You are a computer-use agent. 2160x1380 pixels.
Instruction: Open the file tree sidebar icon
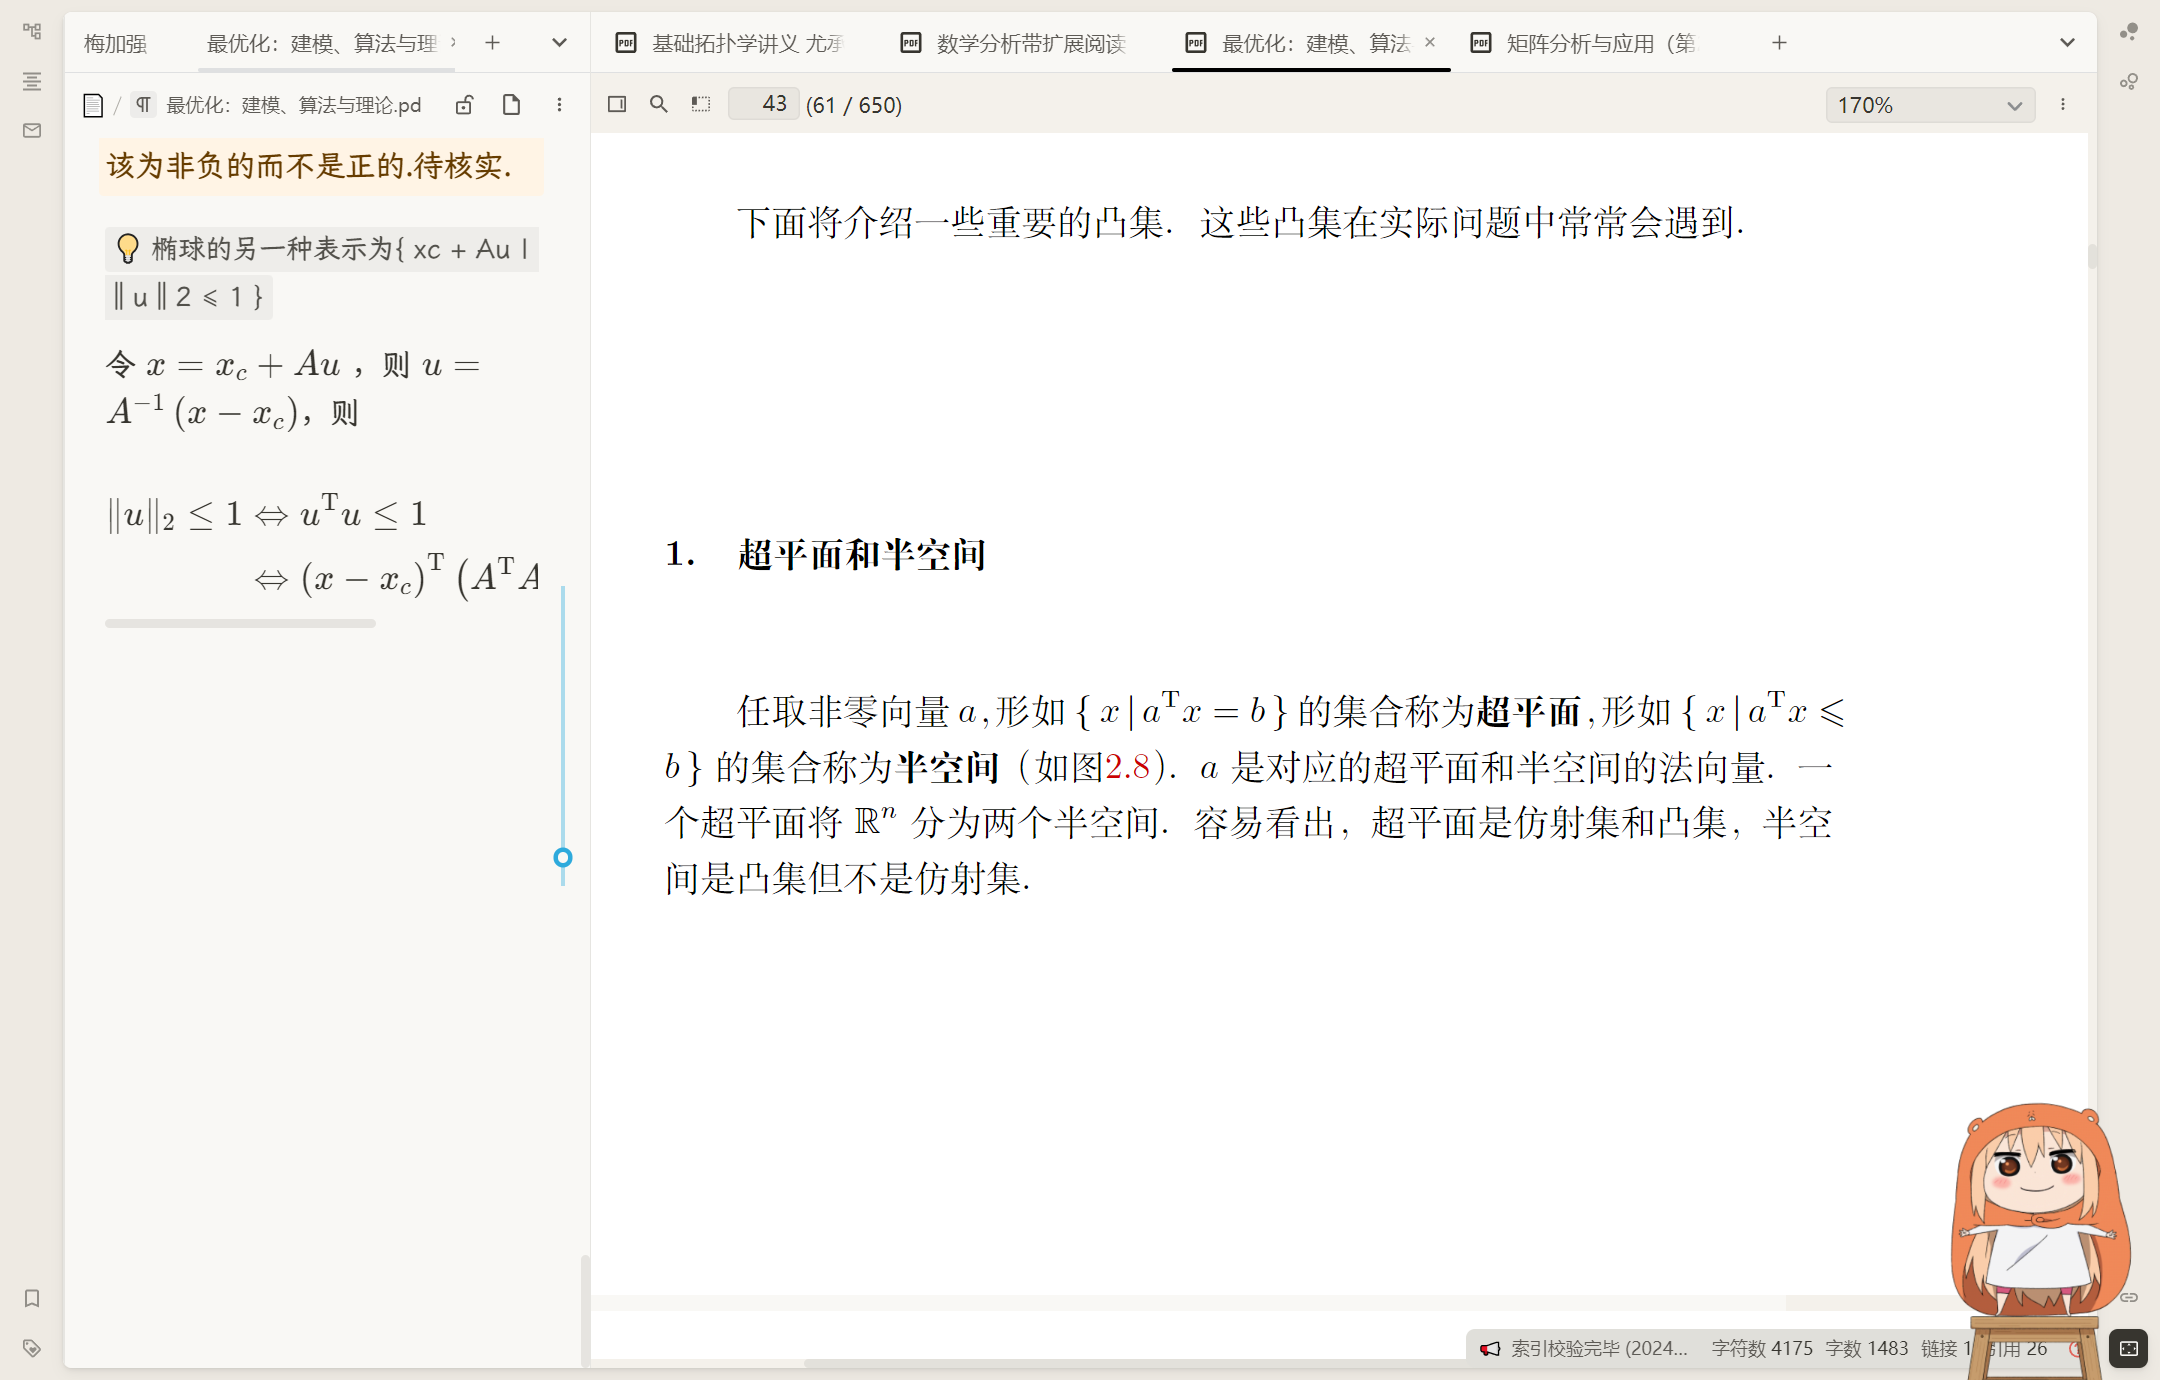point(32,31)
